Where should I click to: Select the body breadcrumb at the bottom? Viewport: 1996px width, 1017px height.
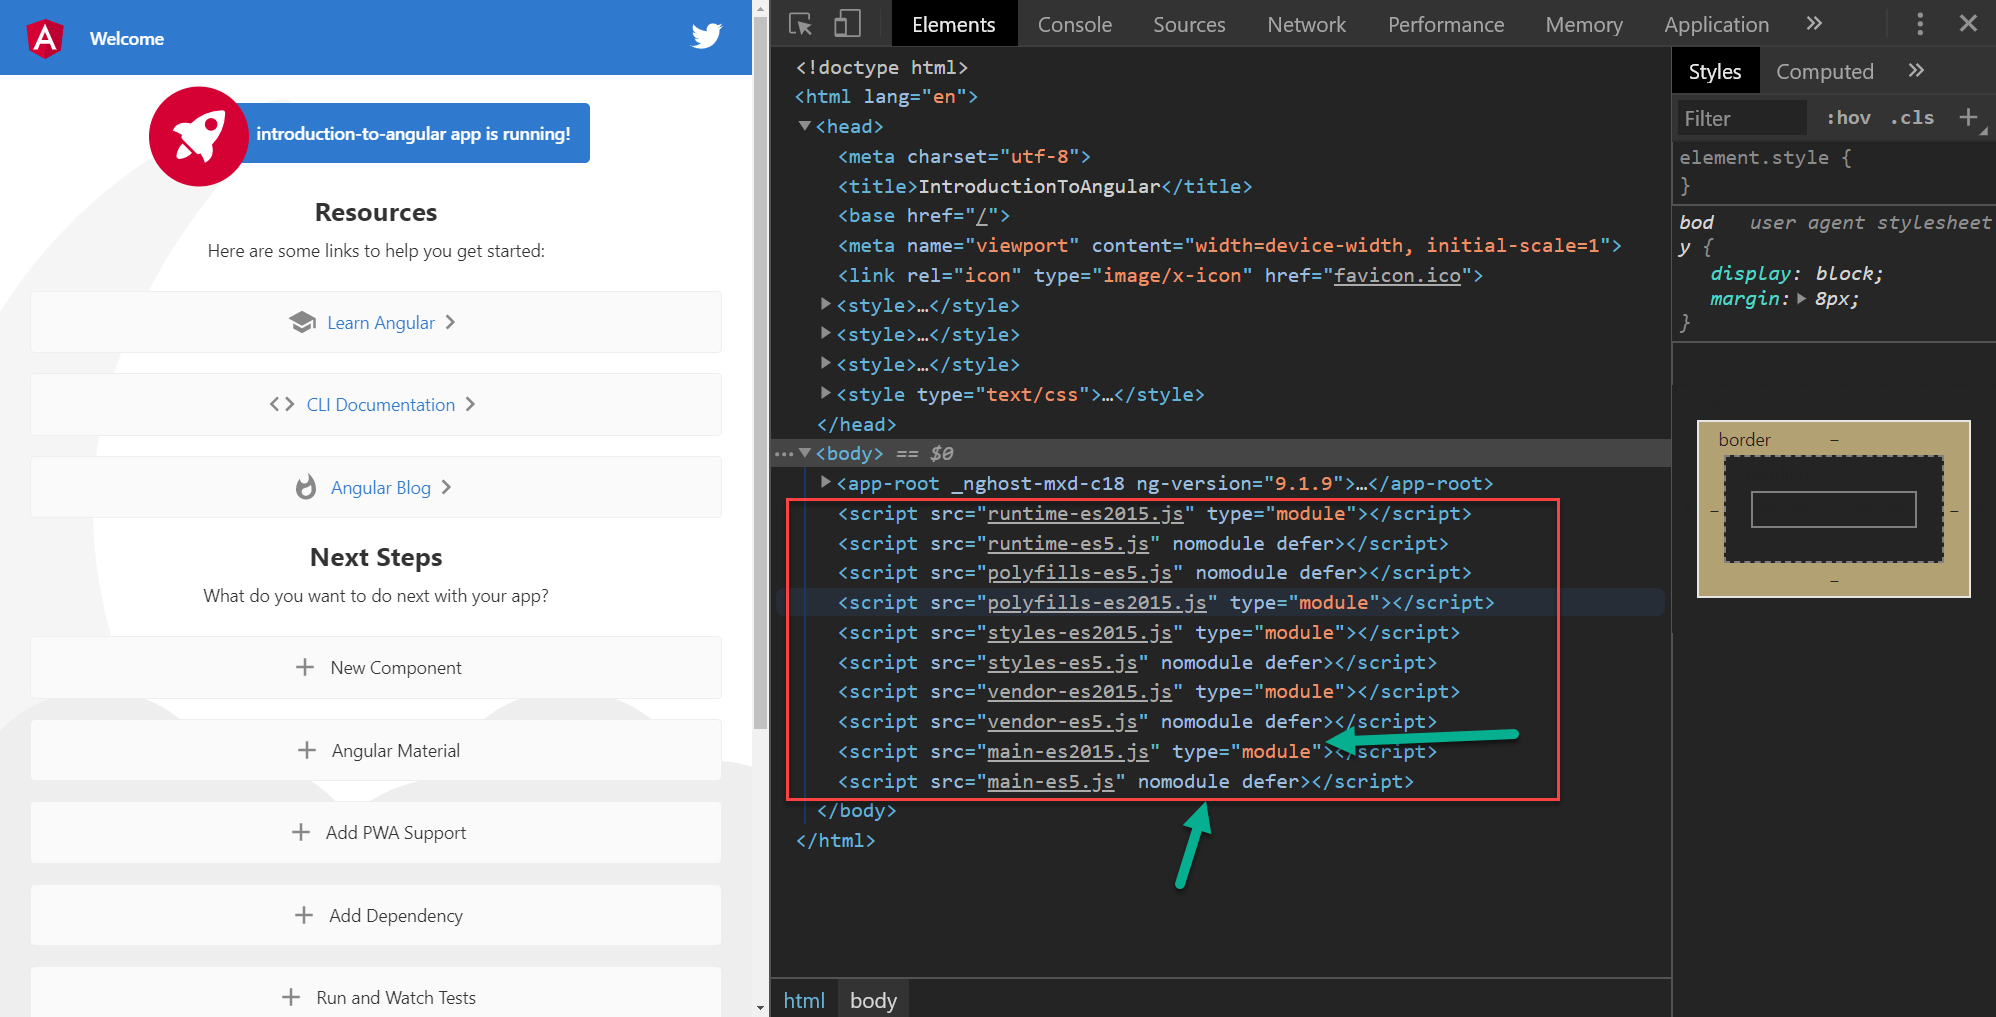pyautogui.click(x=873, y=1000)
